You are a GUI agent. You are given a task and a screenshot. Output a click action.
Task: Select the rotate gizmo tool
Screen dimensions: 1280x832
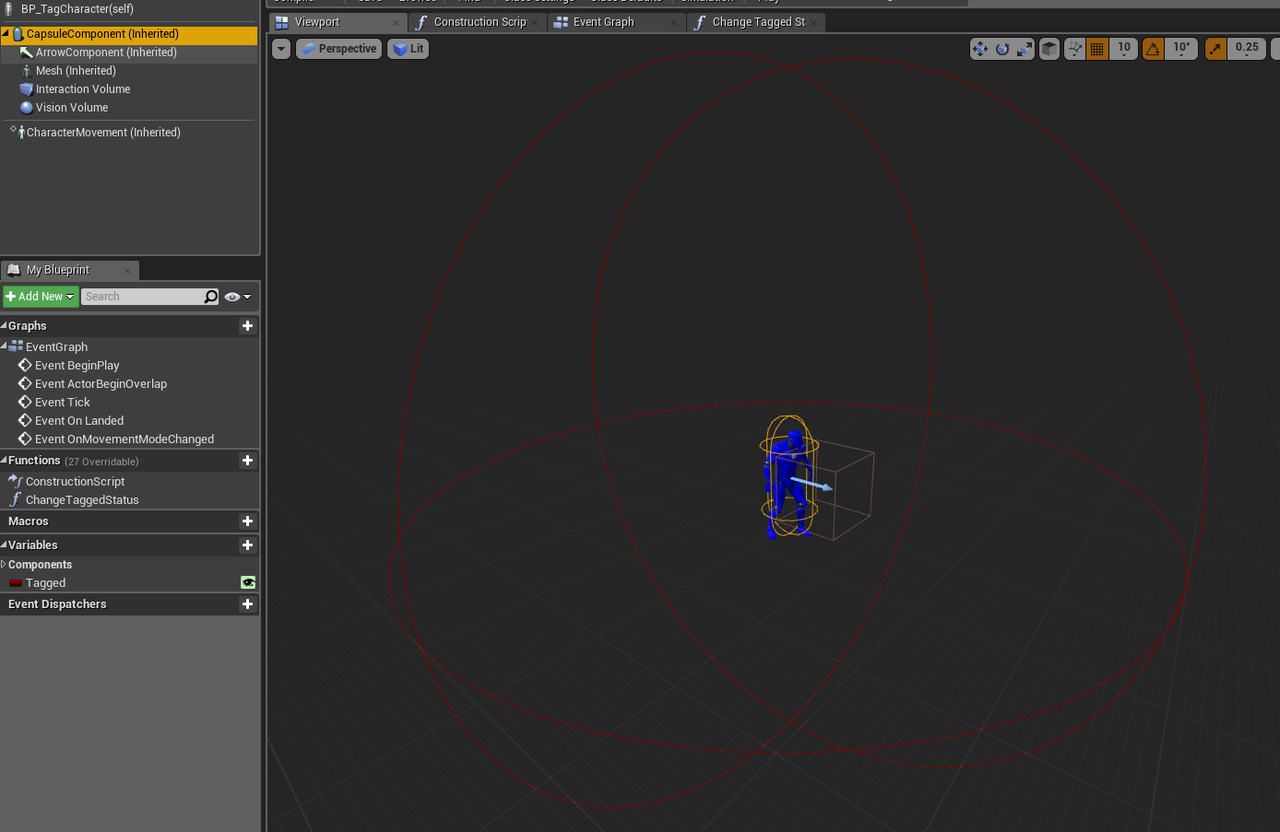[1002, 48]
